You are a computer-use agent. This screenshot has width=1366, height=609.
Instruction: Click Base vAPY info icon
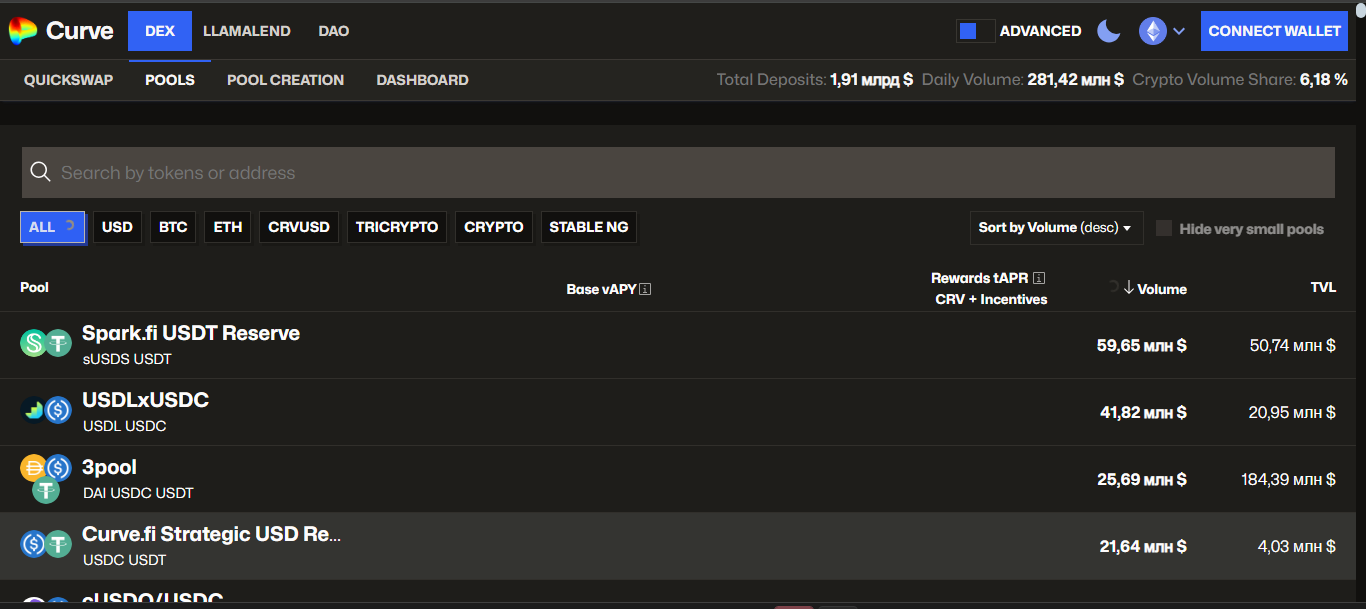click(x=645, y=290)
